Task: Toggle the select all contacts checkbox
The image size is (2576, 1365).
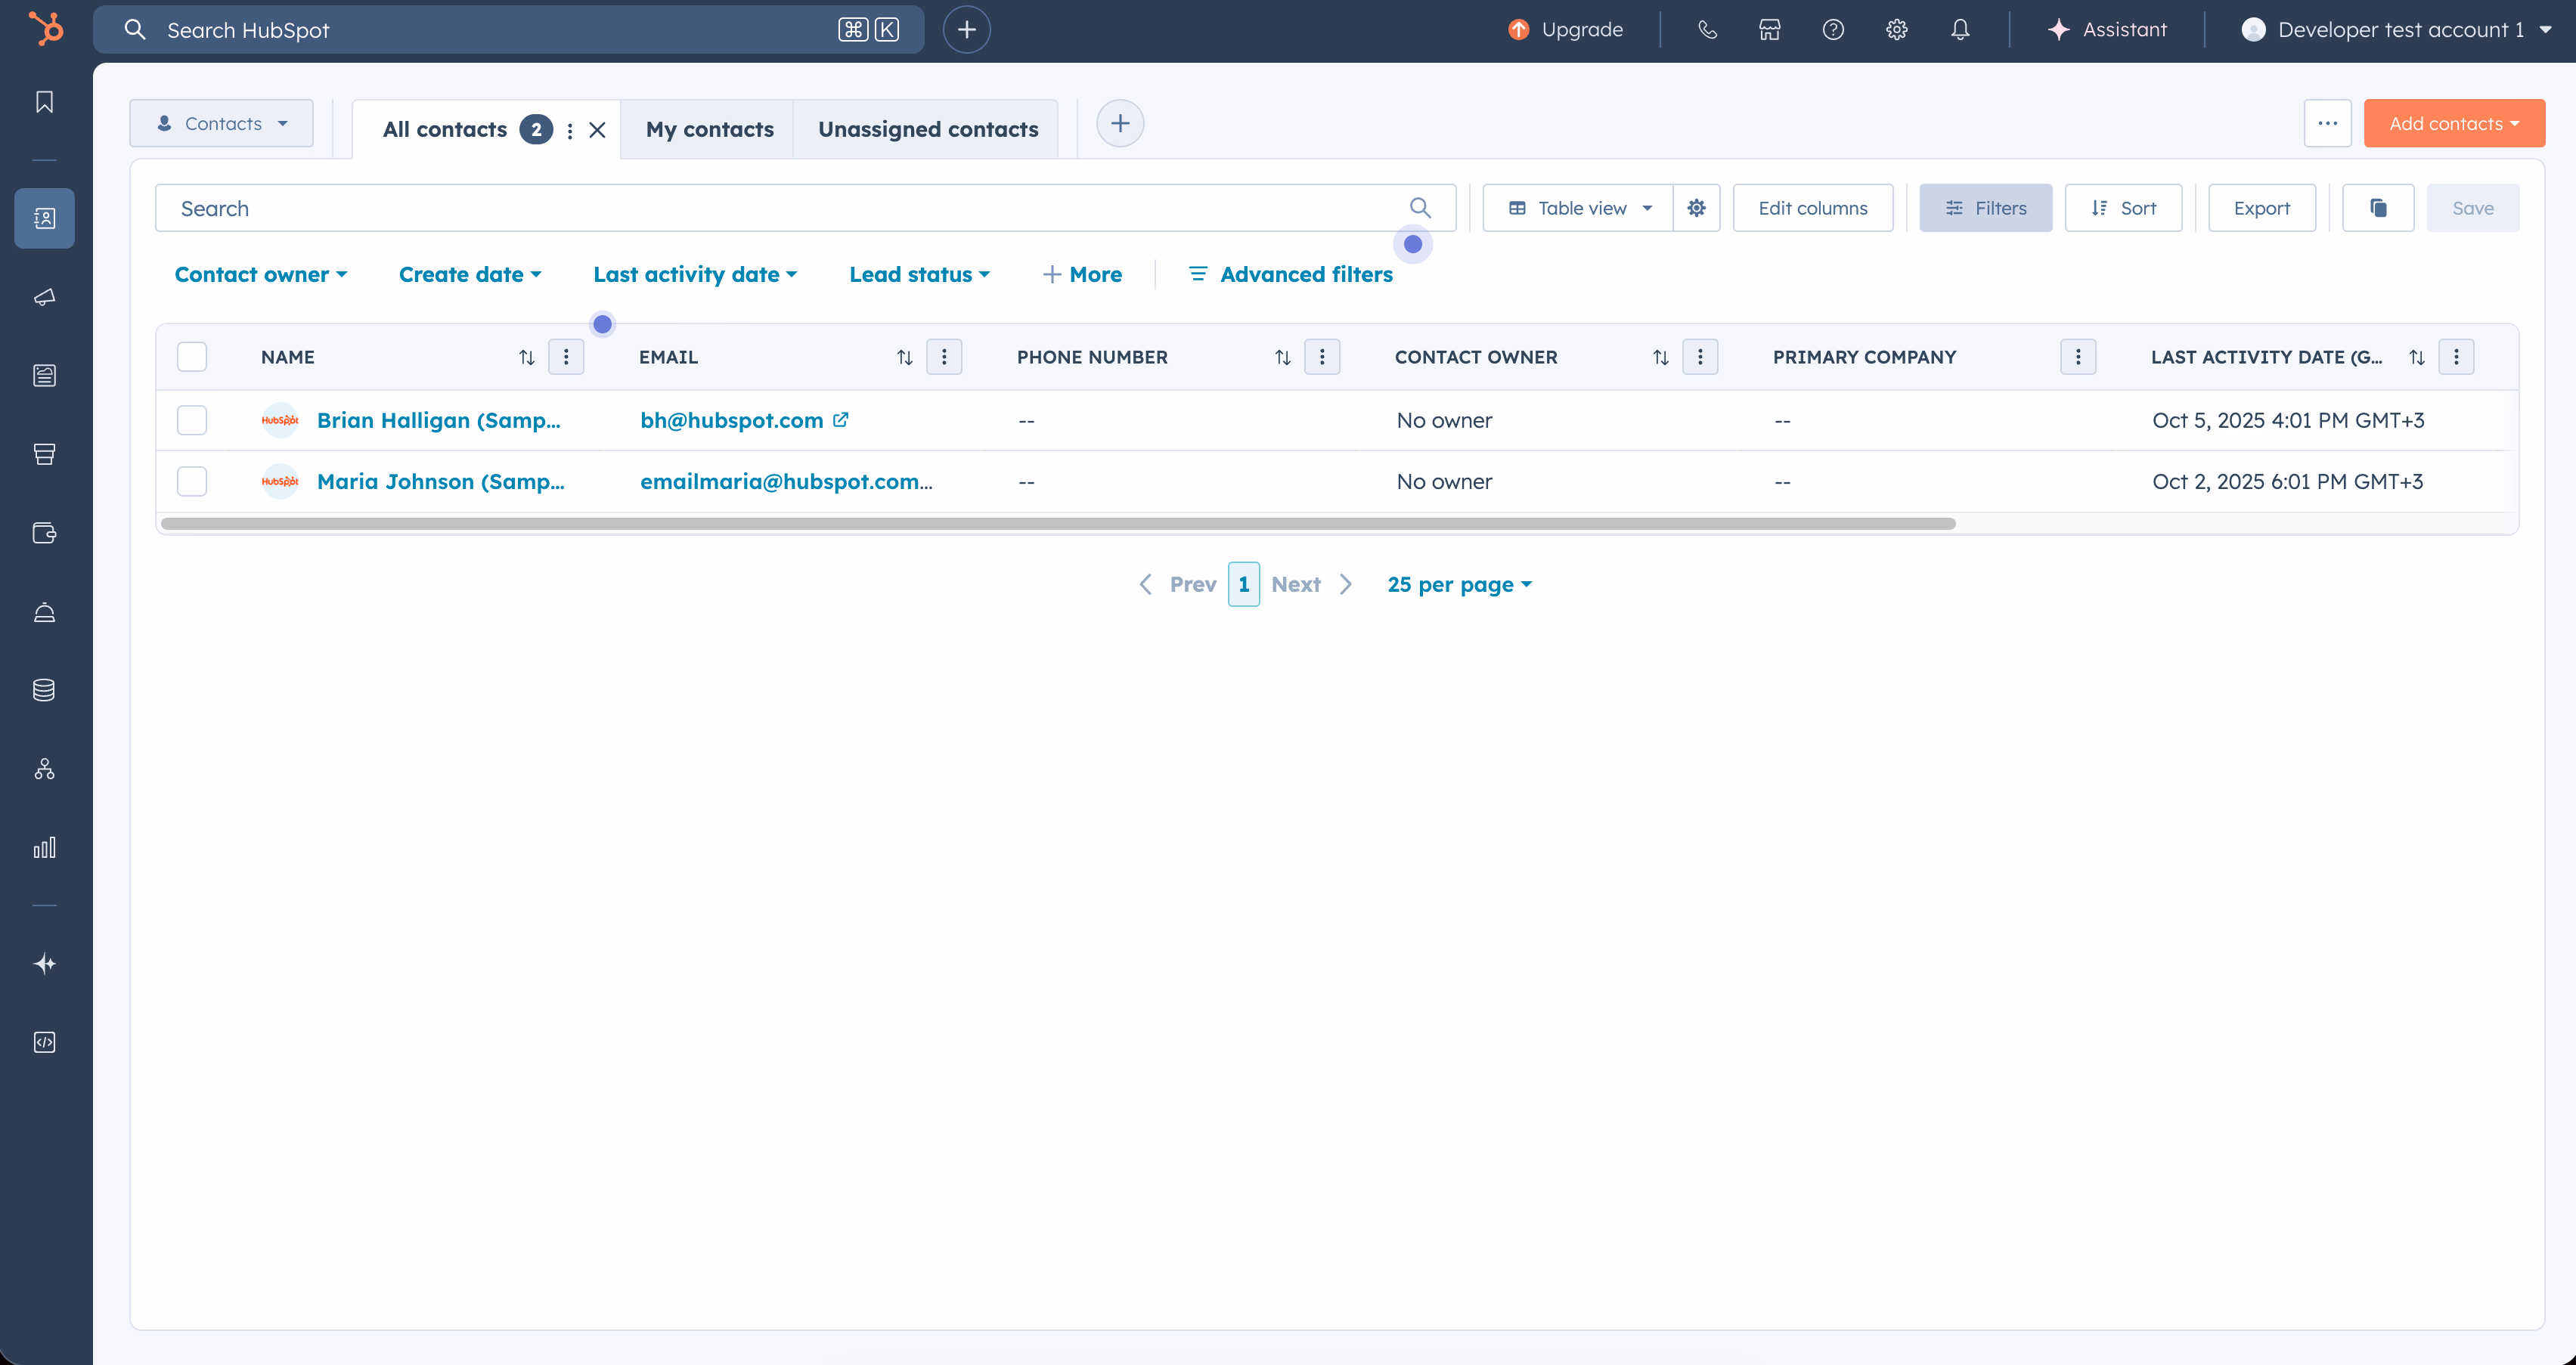Action: coord(192,357)
